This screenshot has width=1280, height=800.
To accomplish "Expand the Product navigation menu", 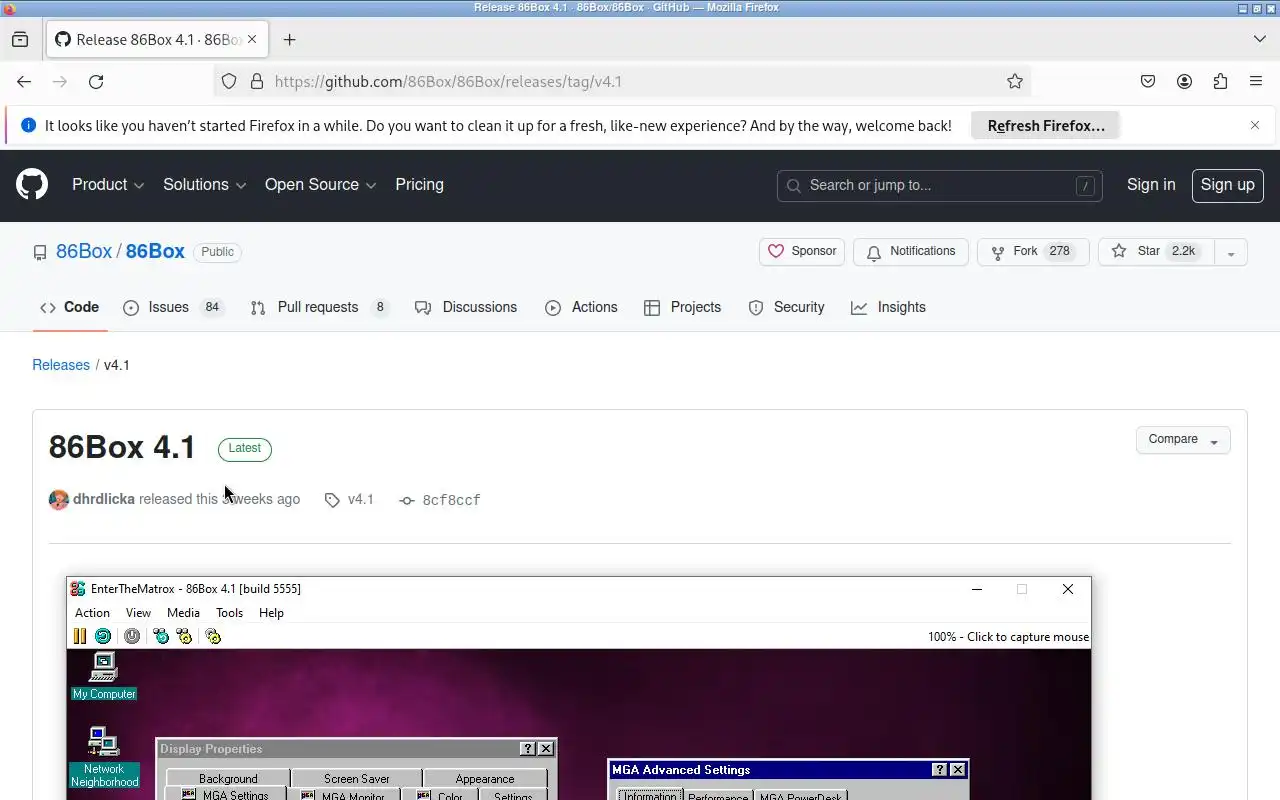I will [x=108, y=185].
